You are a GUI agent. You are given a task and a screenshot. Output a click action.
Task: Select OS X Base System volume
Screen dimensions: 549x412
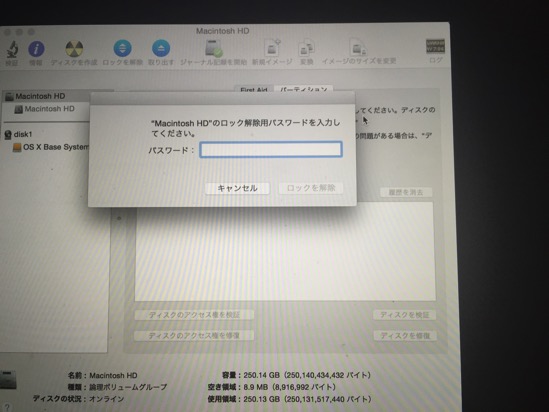[51, 147]
